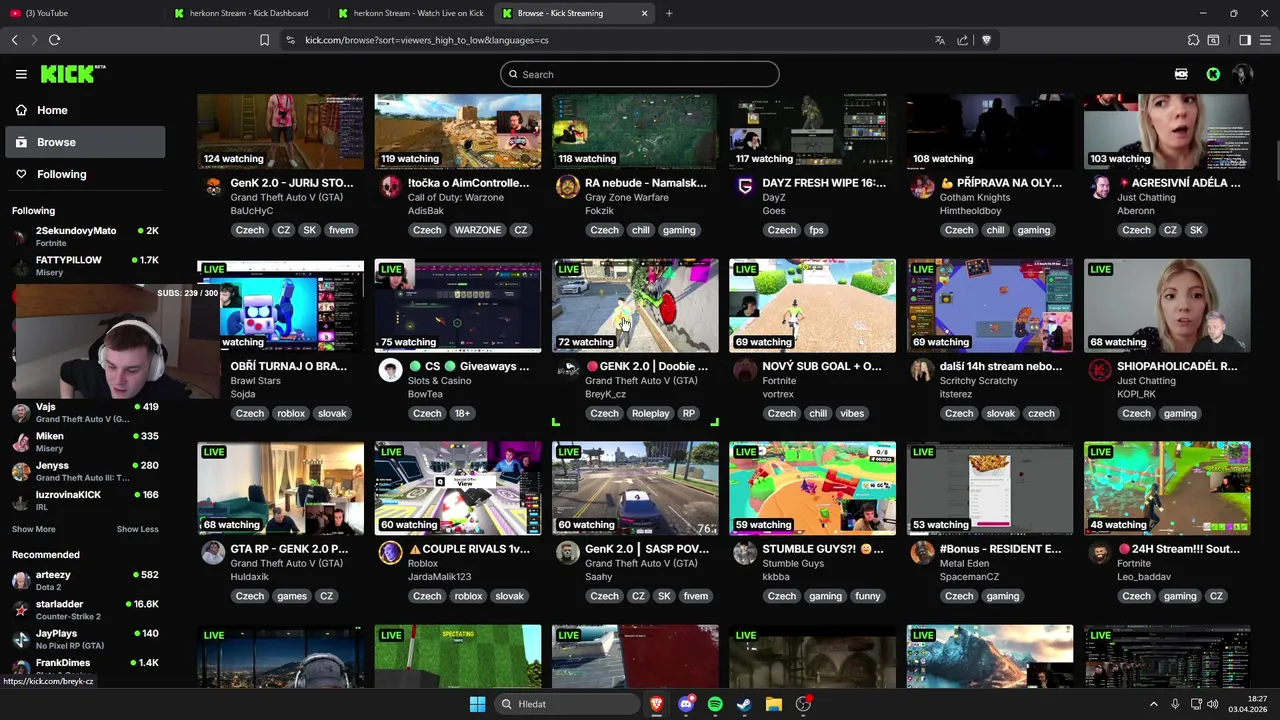Click the translate page icon in address bar
This screenshot has height=720, width=1280.
pos(939,40)
